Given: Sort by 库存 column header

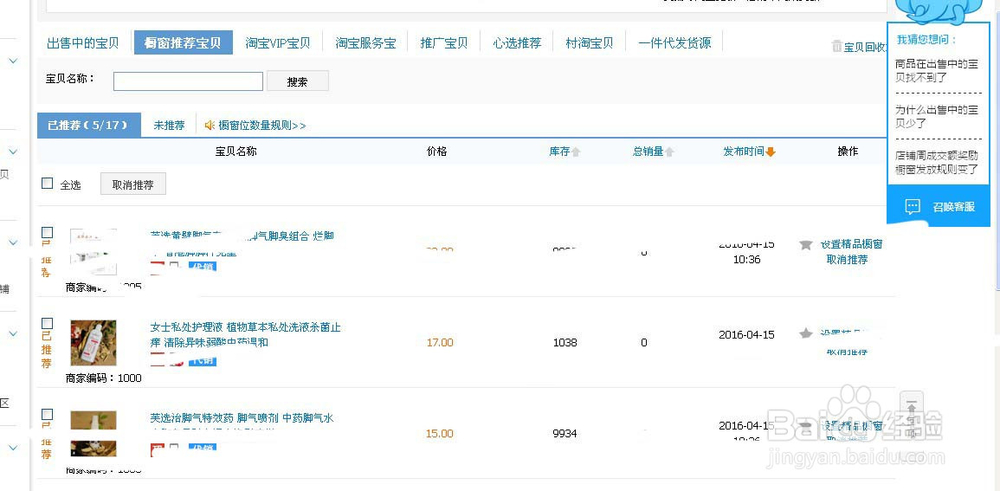Looking at the screenshot, I should 559,152.
